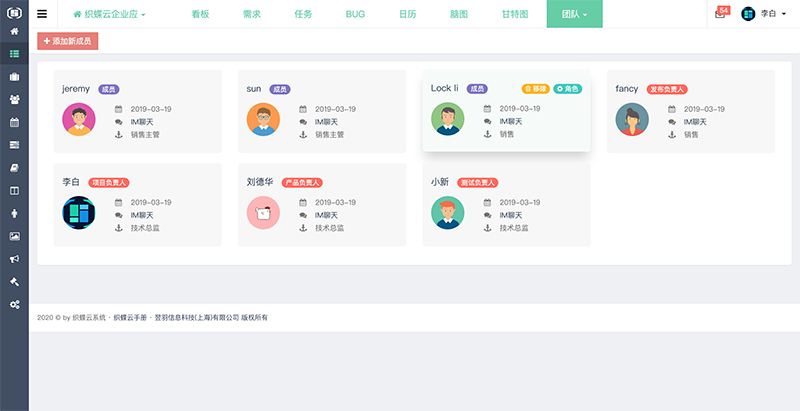Image resolution: width=800 pixels, height=411 pixels.
Task: Expand the 织蝶云企业应 project dropdown
Action: 110,14
